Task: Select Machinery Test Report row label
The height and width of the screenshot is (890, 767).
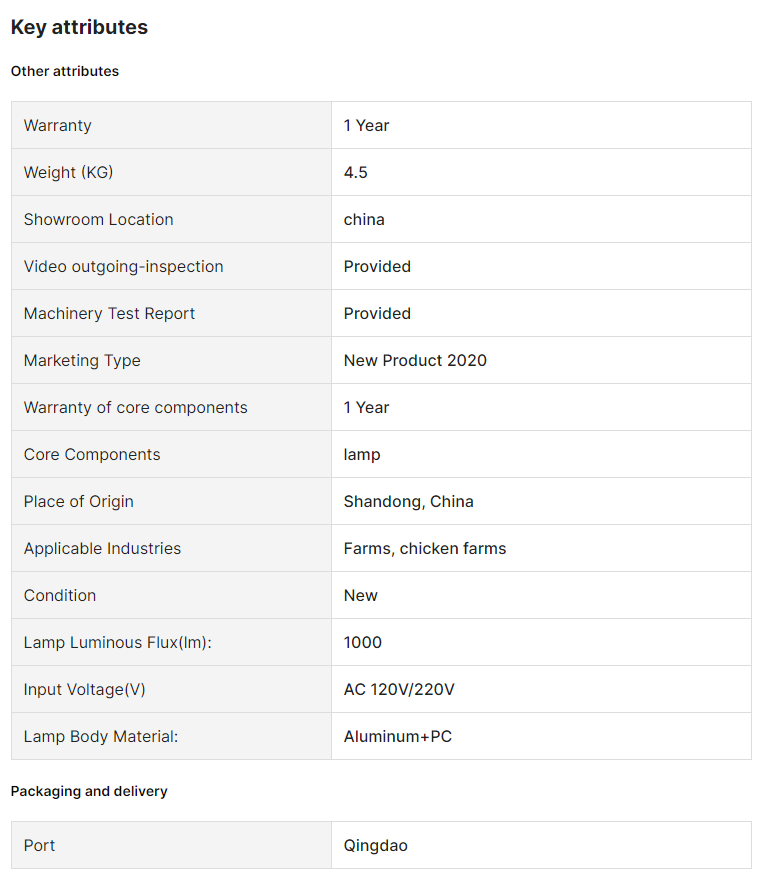Action: click(x=109, y=313)
